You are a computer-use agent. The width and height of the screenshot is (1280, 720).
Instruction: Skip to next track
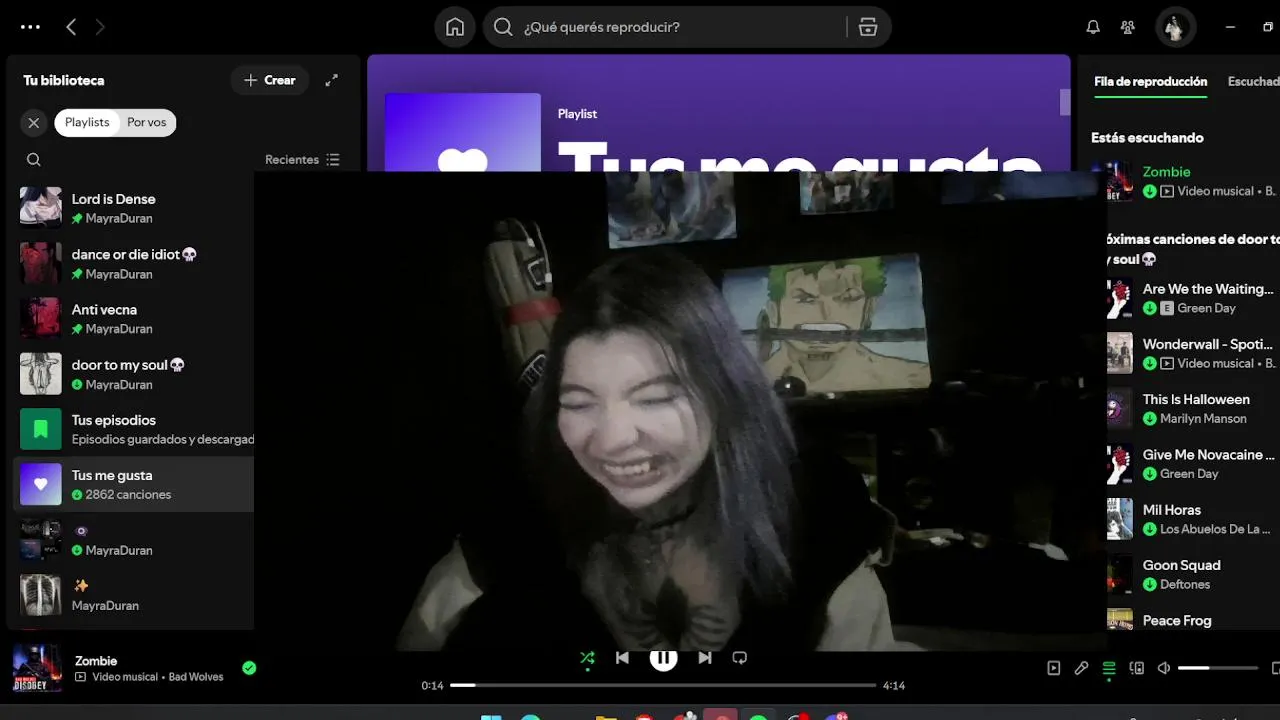(x=705, y=658)
